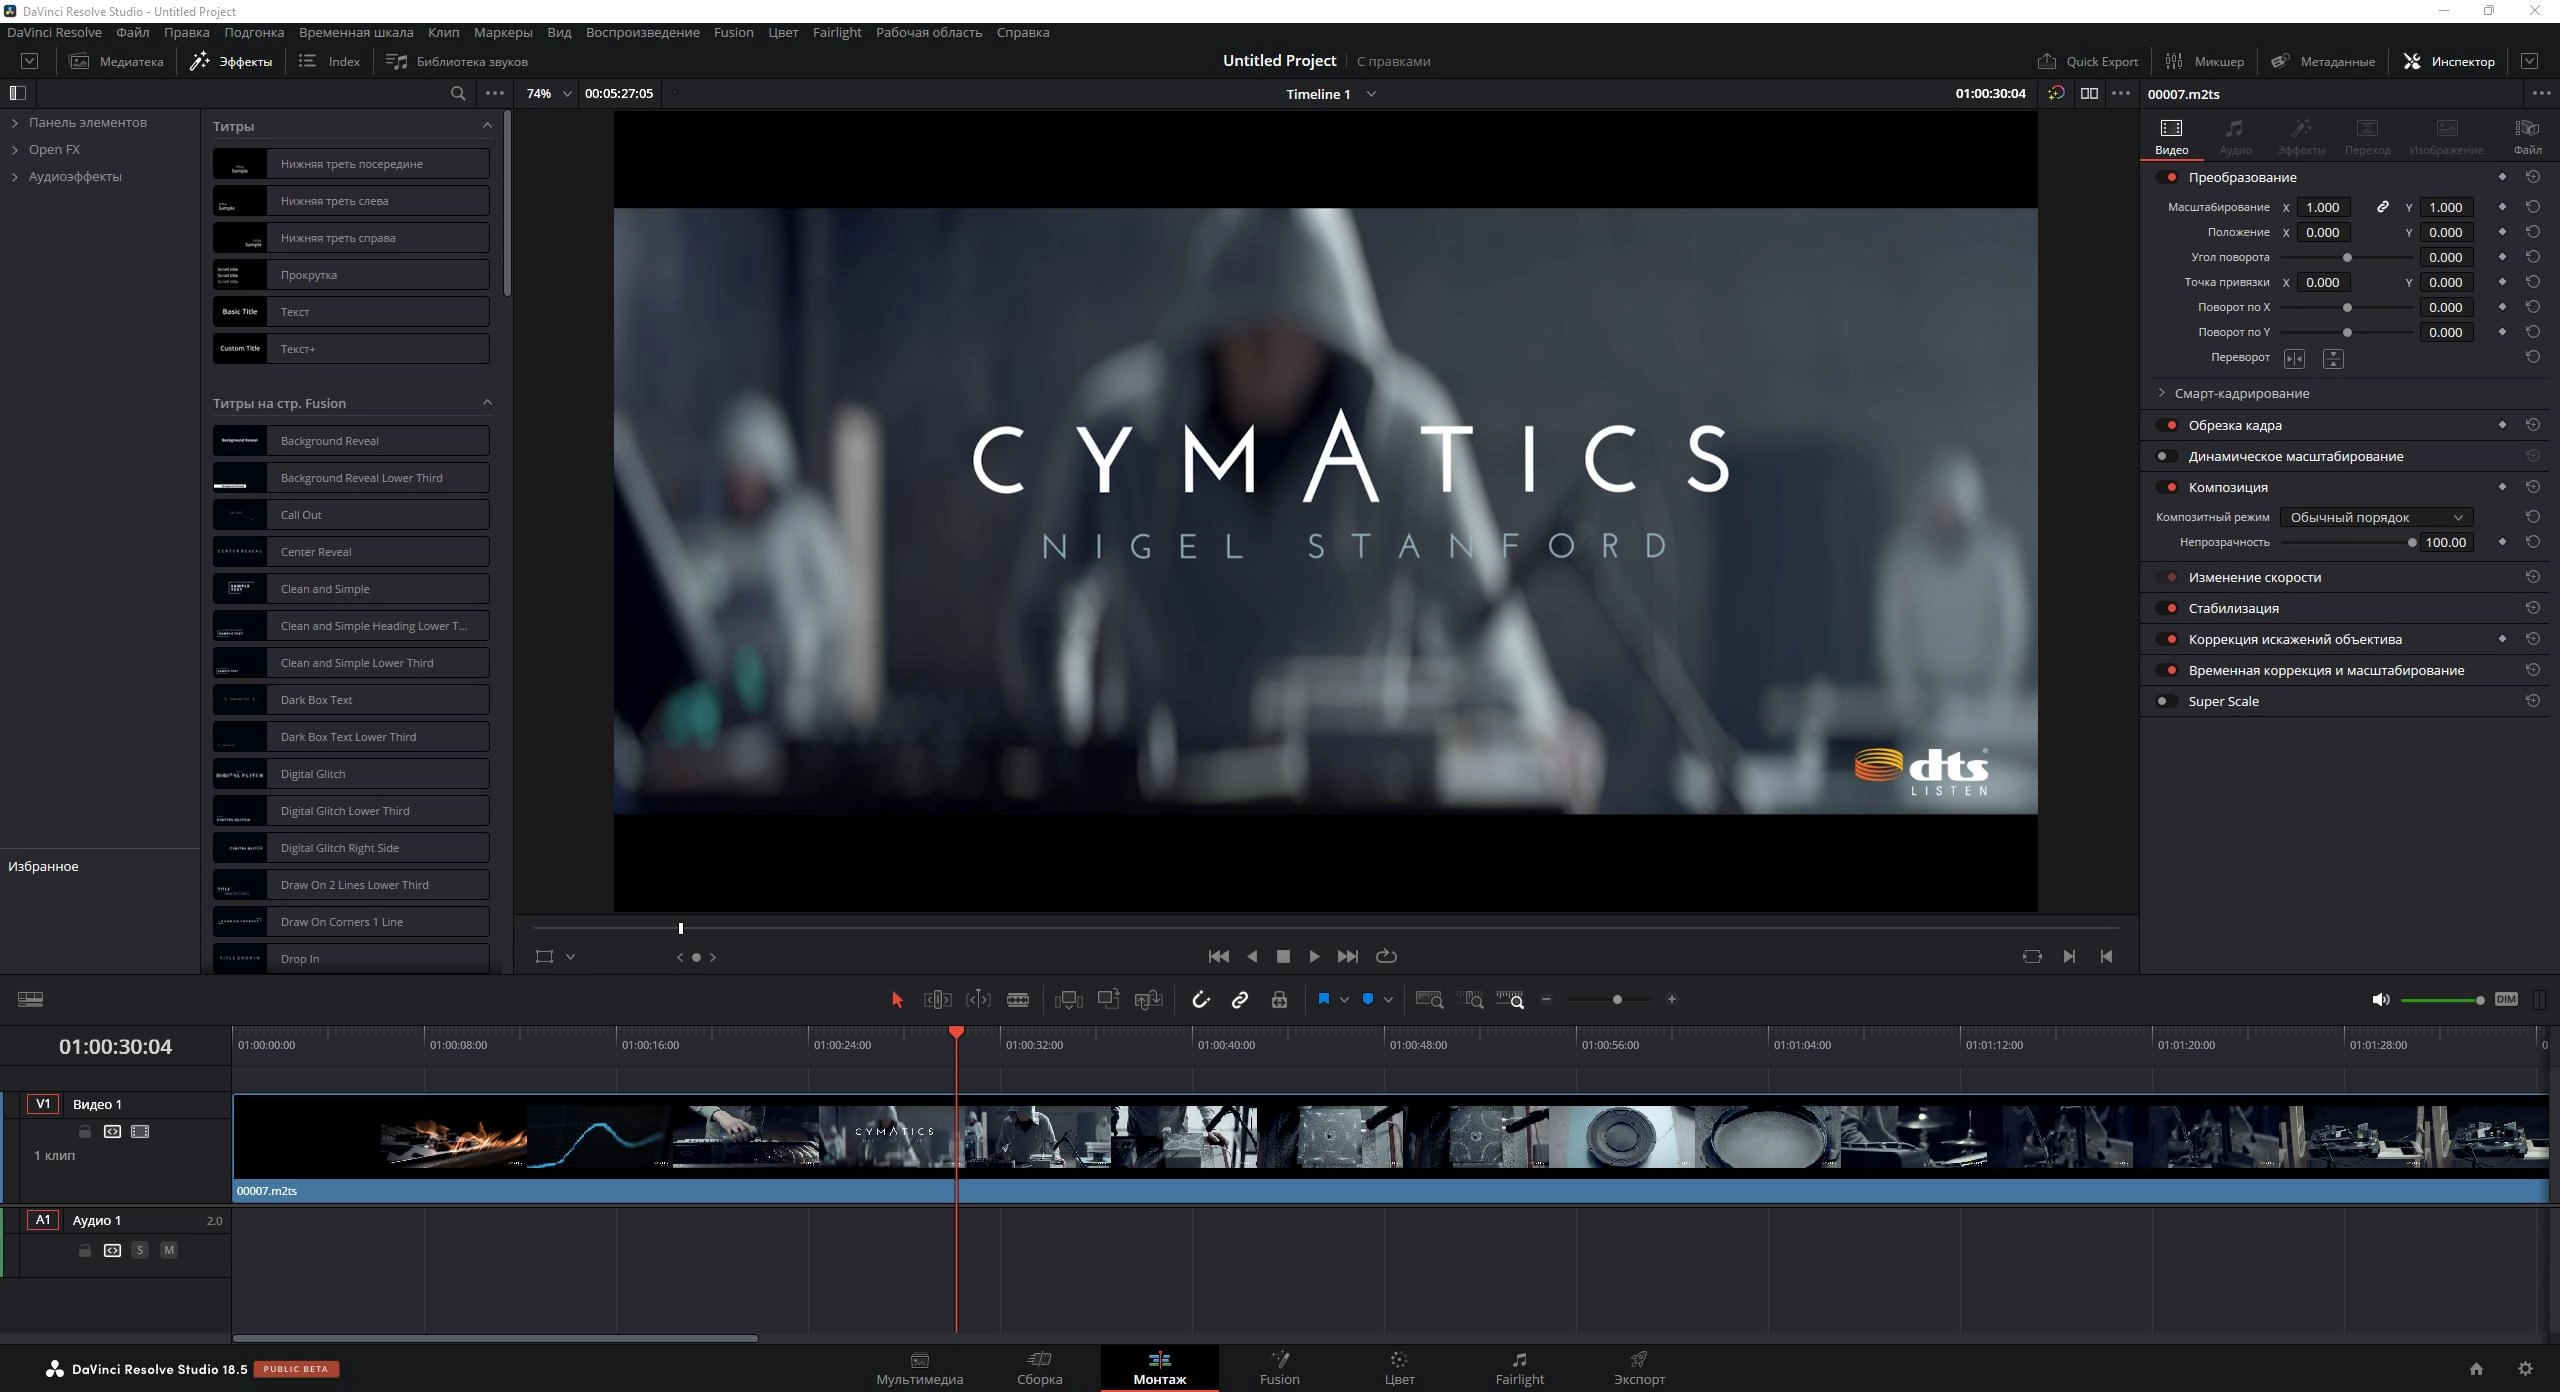Solo the Аудио 1 track with S
2560x1392 pixels.
tap(140, 1251)
